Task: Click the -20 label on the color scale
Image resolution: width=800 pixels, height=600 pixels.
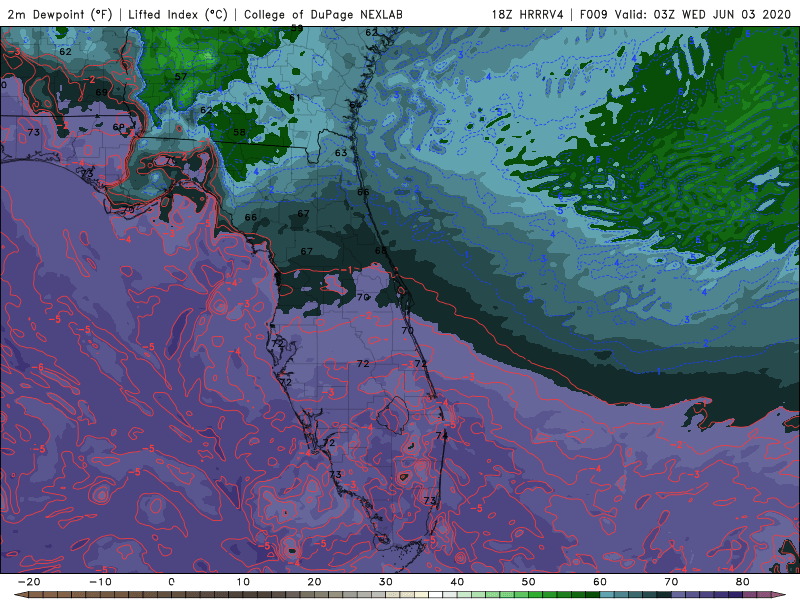Action: pos(29,581)
